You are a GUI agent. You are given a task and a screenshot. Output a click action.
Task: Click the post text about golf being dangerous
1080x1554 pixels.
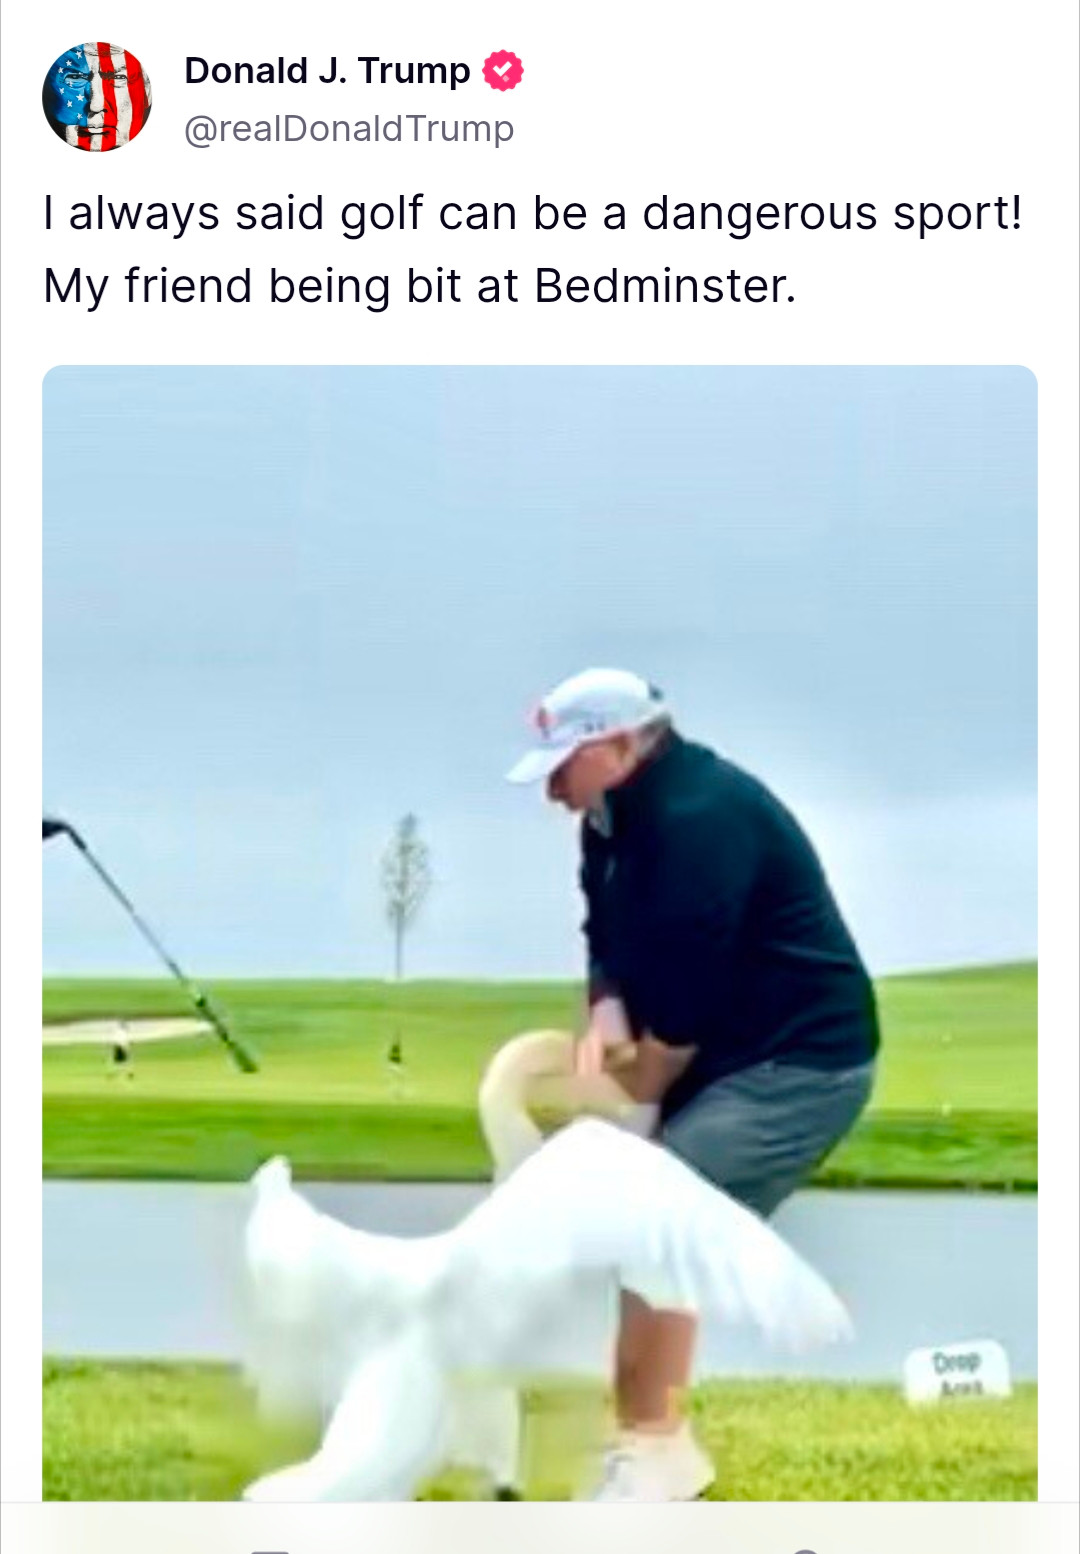tap(533, 249)
